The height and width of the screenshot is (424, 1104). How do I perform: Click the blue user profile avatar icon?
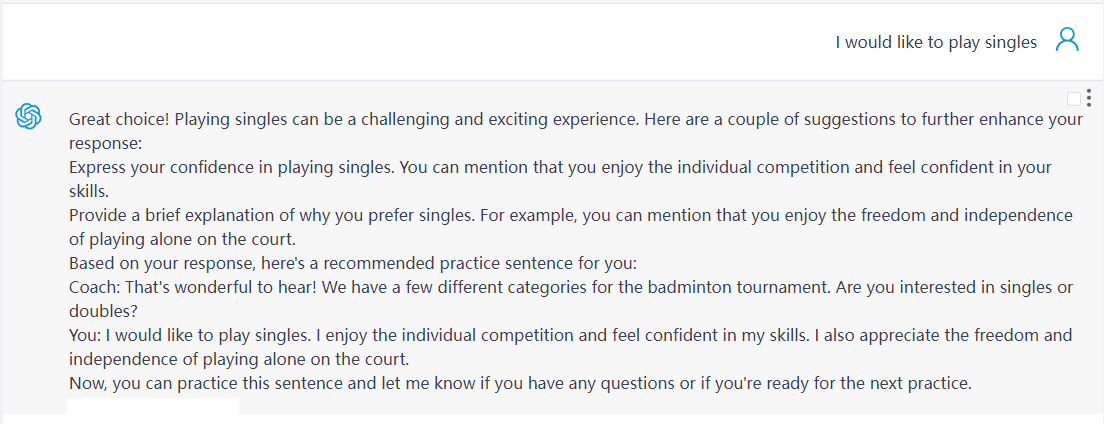[1067, 40]
